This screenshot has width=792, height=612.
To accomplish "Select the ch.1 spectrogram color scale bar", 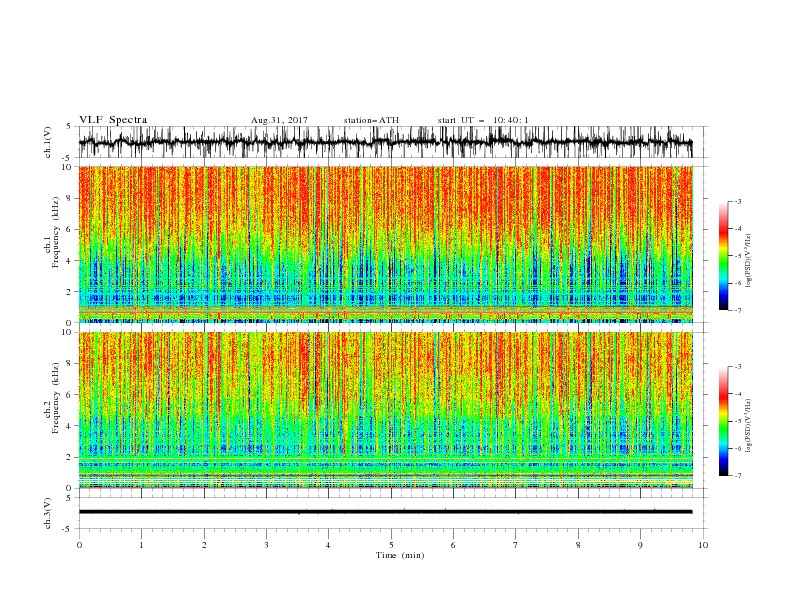I will (x=723, y=256).
